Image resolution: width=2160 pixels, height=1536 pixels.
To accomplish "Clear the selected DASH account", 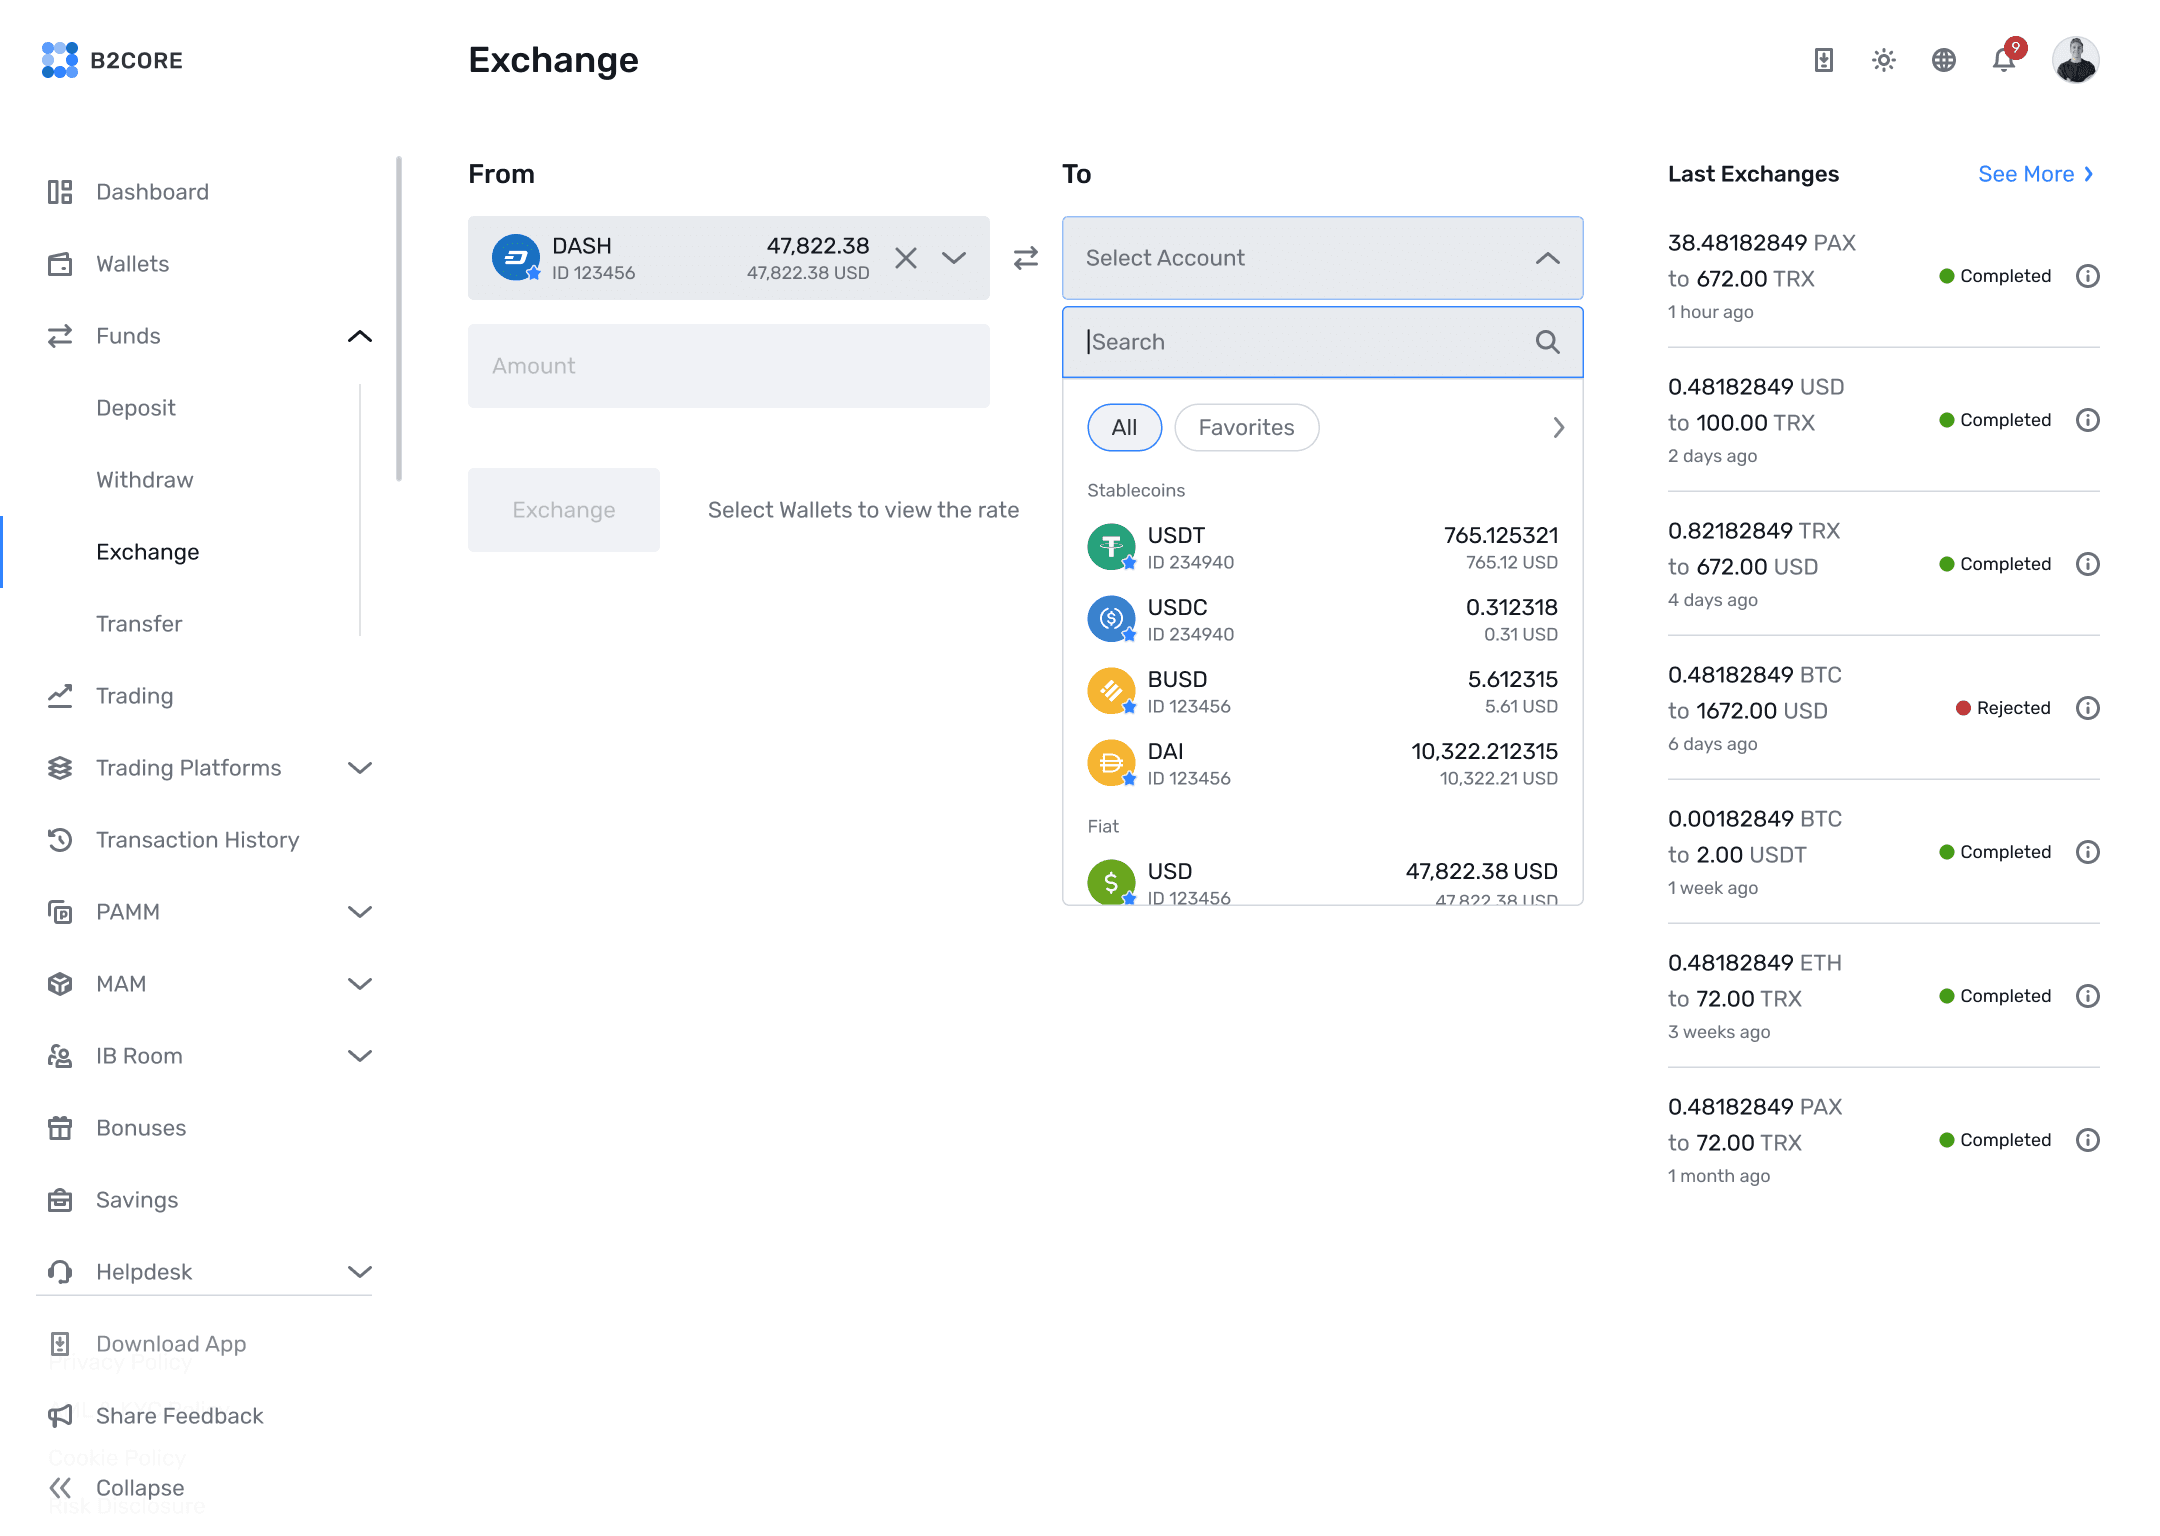I will coord(906,258).
